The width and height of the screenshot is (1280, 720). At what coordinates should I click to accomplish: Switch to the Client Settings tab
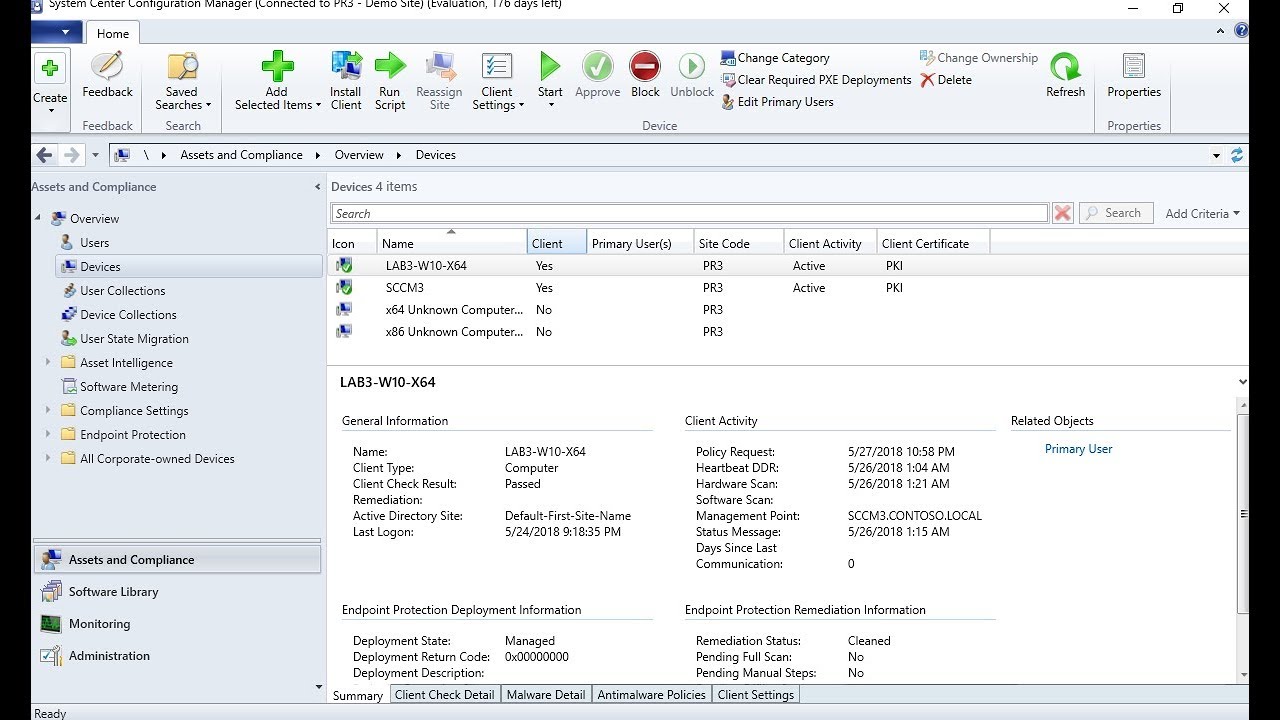point(756,695)
